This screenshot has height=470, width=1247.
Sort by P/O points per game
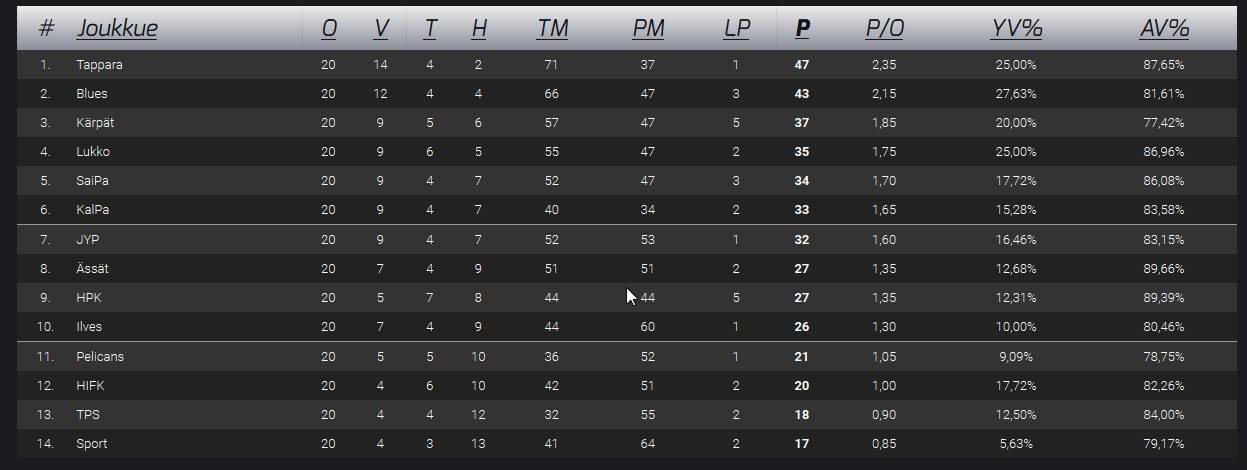(884, 29)
